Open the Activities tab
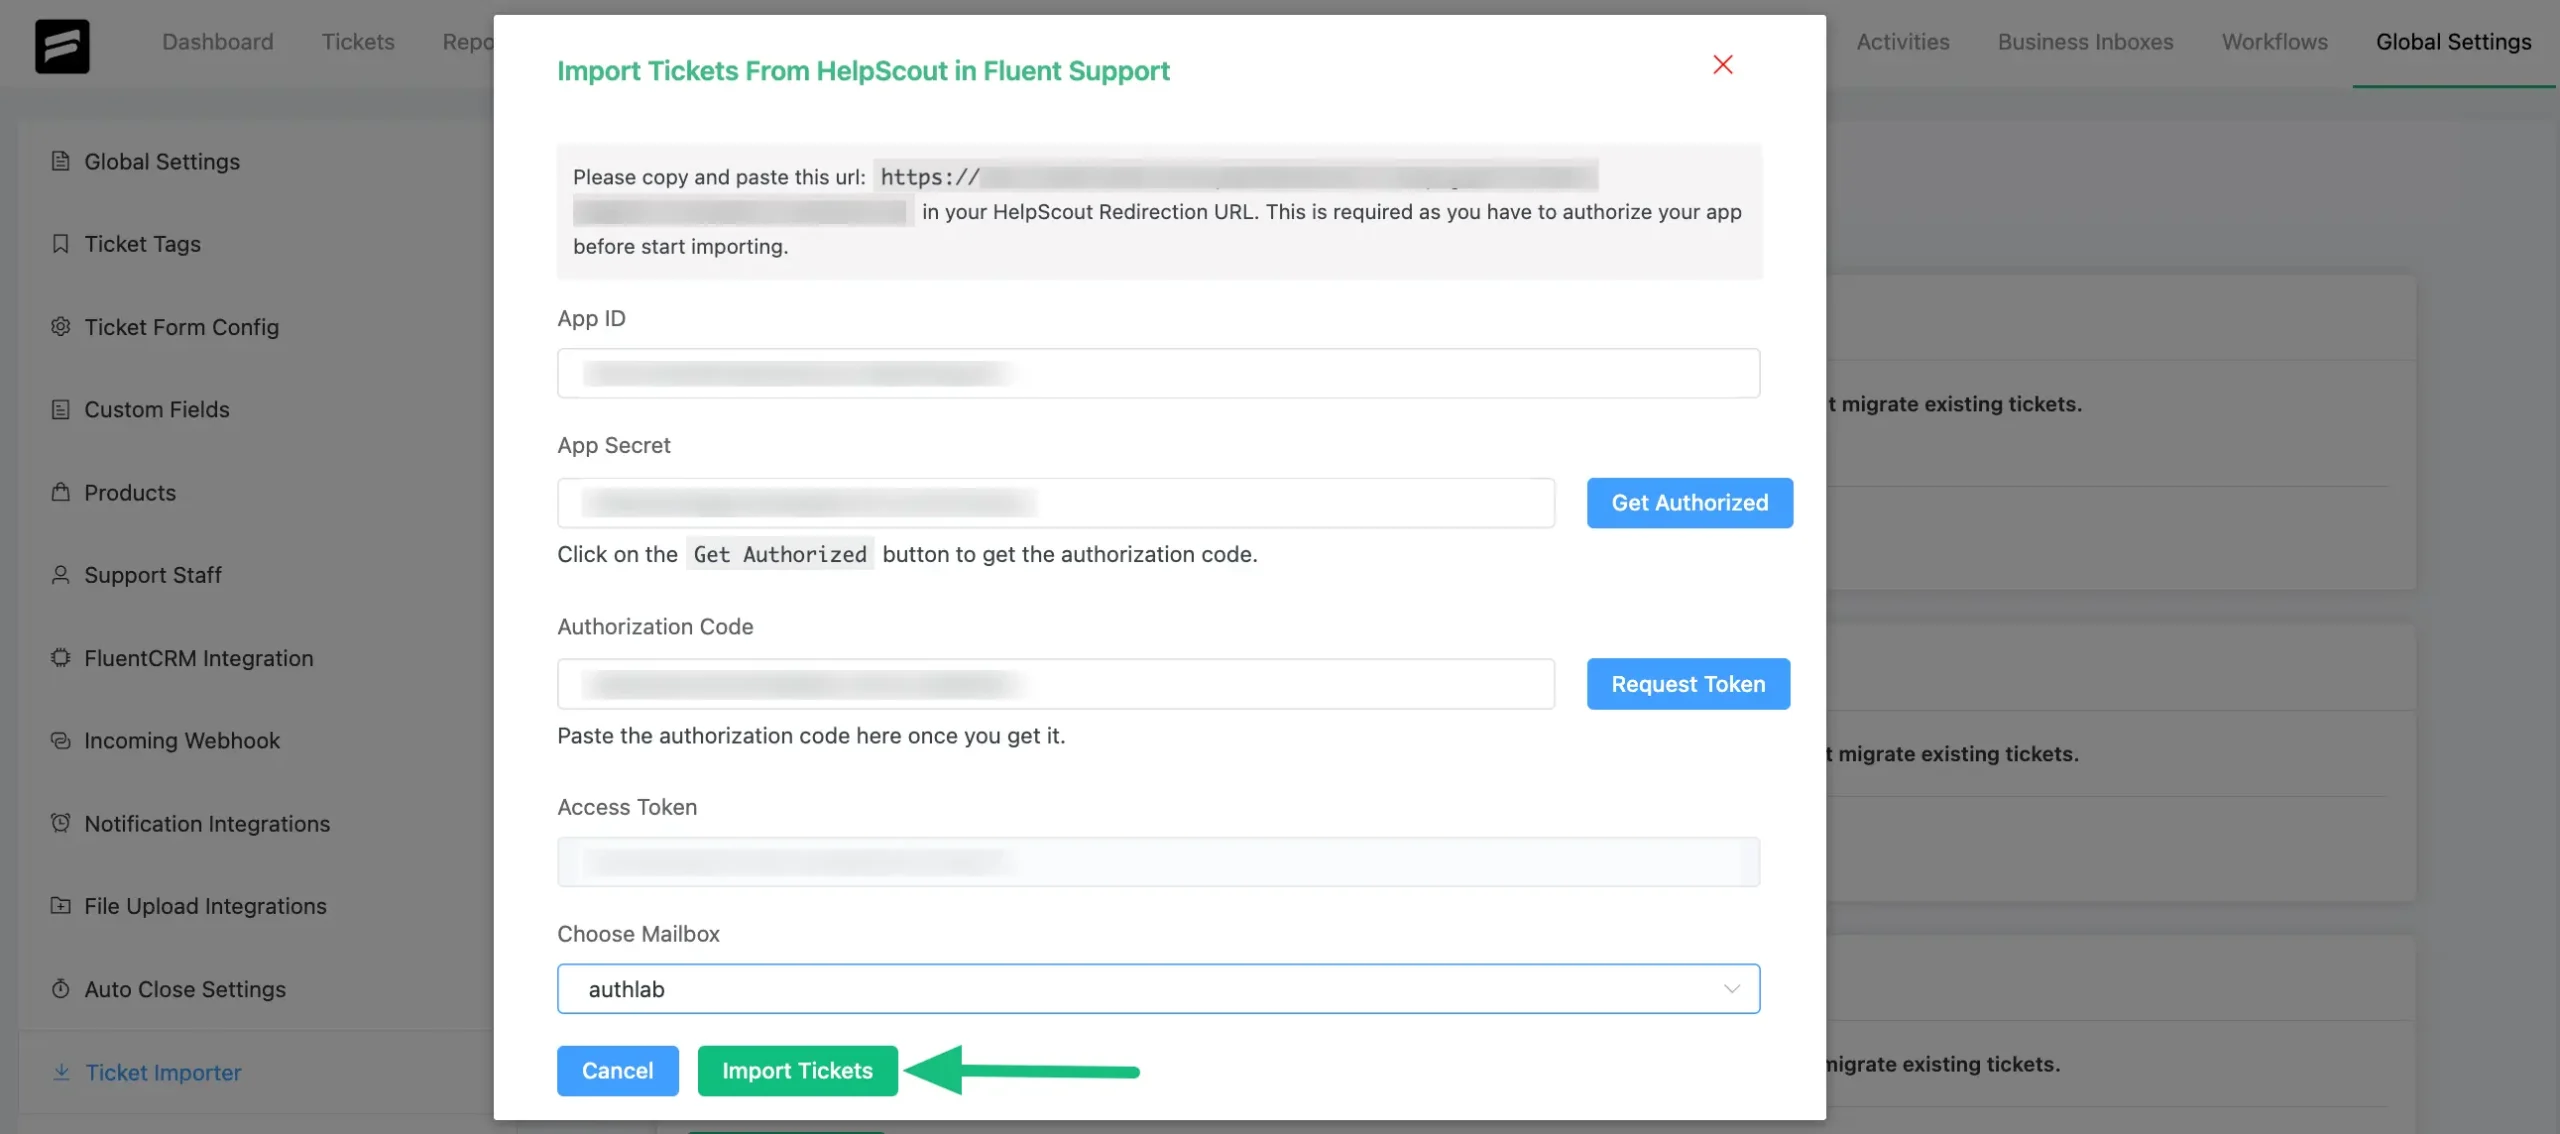This screenshot has height=1134, width=2560. pos(1903,42)
